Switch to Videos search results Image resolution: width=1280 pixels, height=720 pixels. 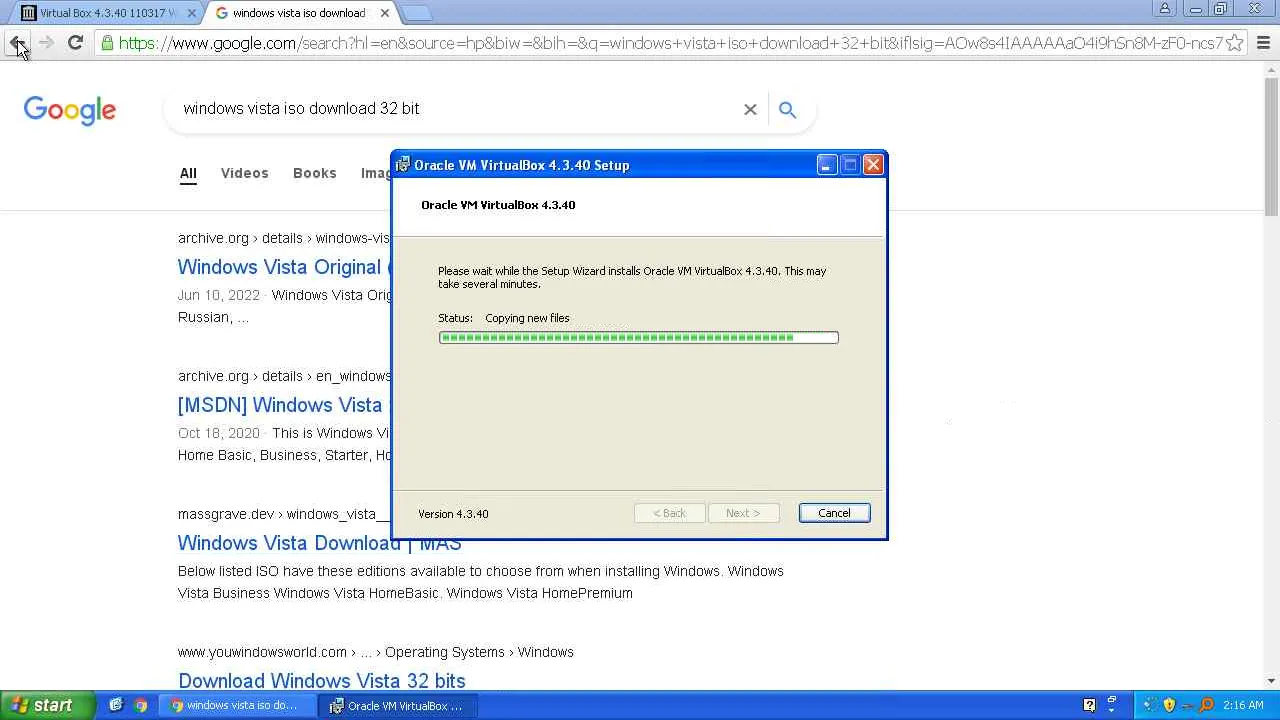pos(245,173)
